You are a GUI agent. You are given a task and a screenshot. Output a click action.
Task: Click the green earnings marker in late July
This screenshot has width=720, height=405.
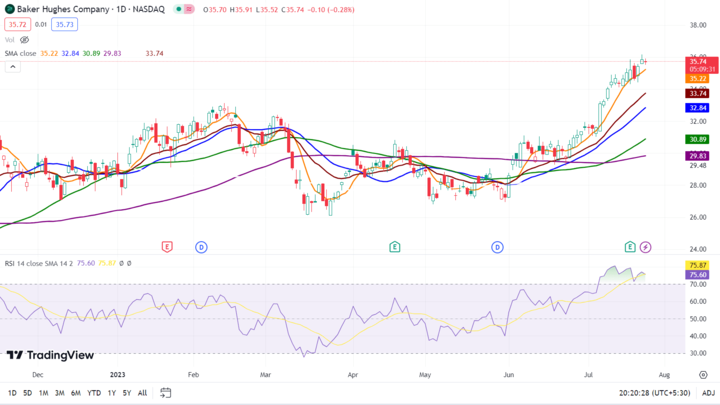(630, 247)
